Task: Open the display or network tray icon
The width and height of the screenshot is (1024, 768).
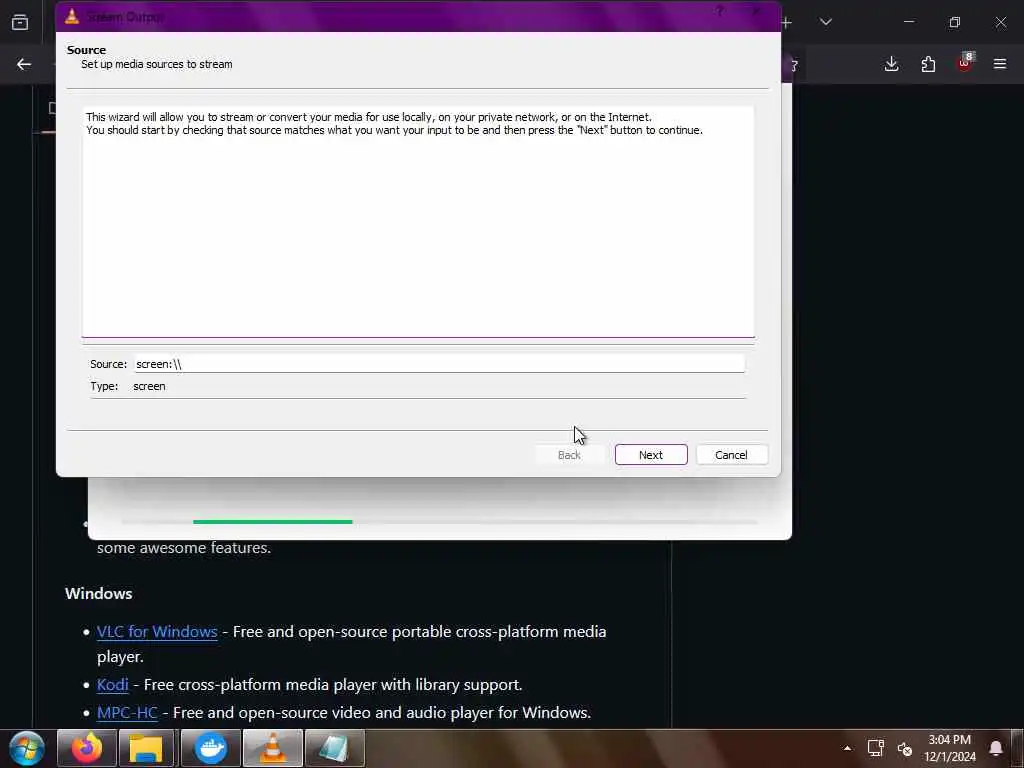Action: (875, 748)
